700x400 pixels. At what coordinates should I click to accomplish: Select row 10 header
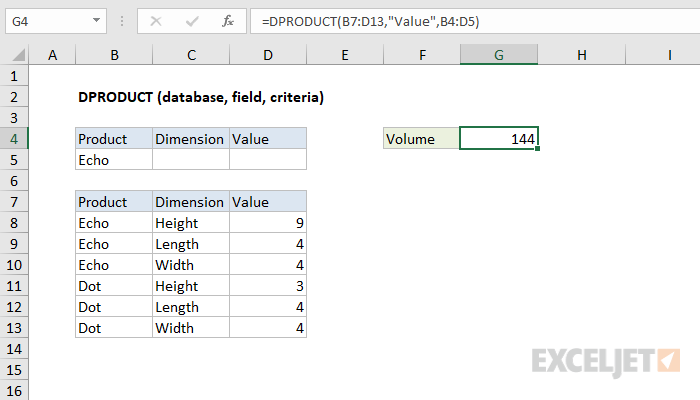pos(14,265)
